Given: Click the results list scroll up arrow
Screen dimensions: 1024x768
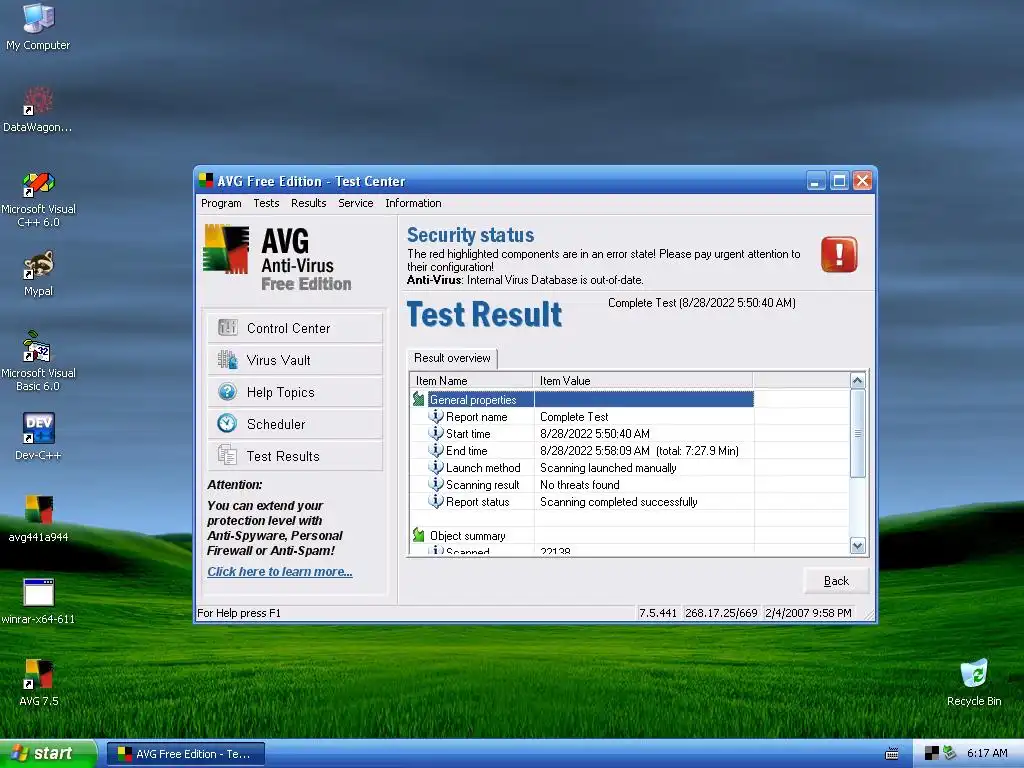Looking at the screenshot, I should (857, 380).
